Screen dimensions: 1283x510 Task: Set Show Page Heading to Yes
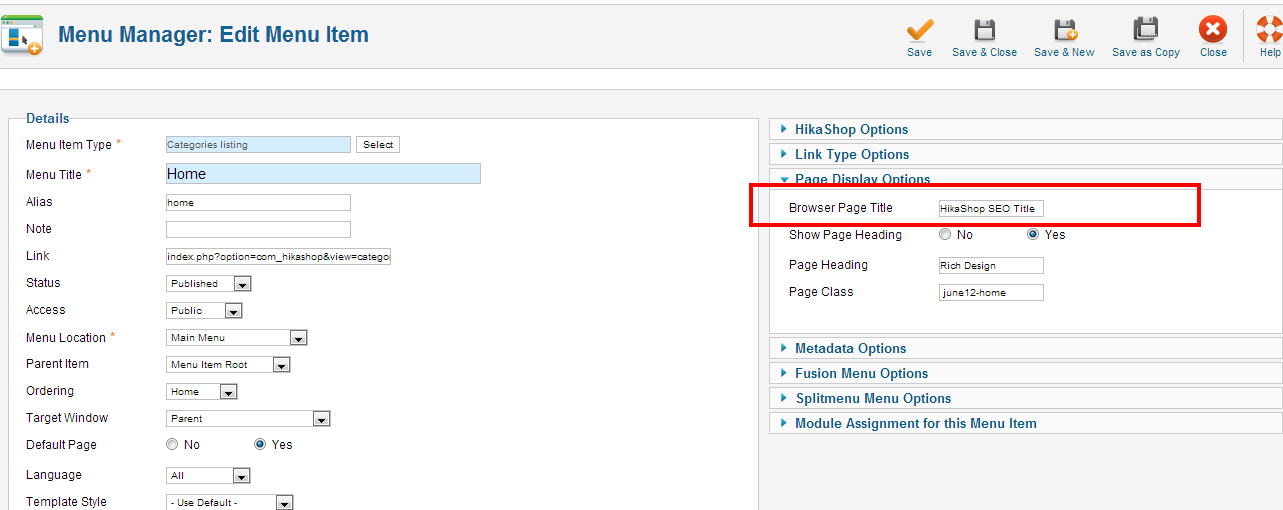tap(1033, 235)
